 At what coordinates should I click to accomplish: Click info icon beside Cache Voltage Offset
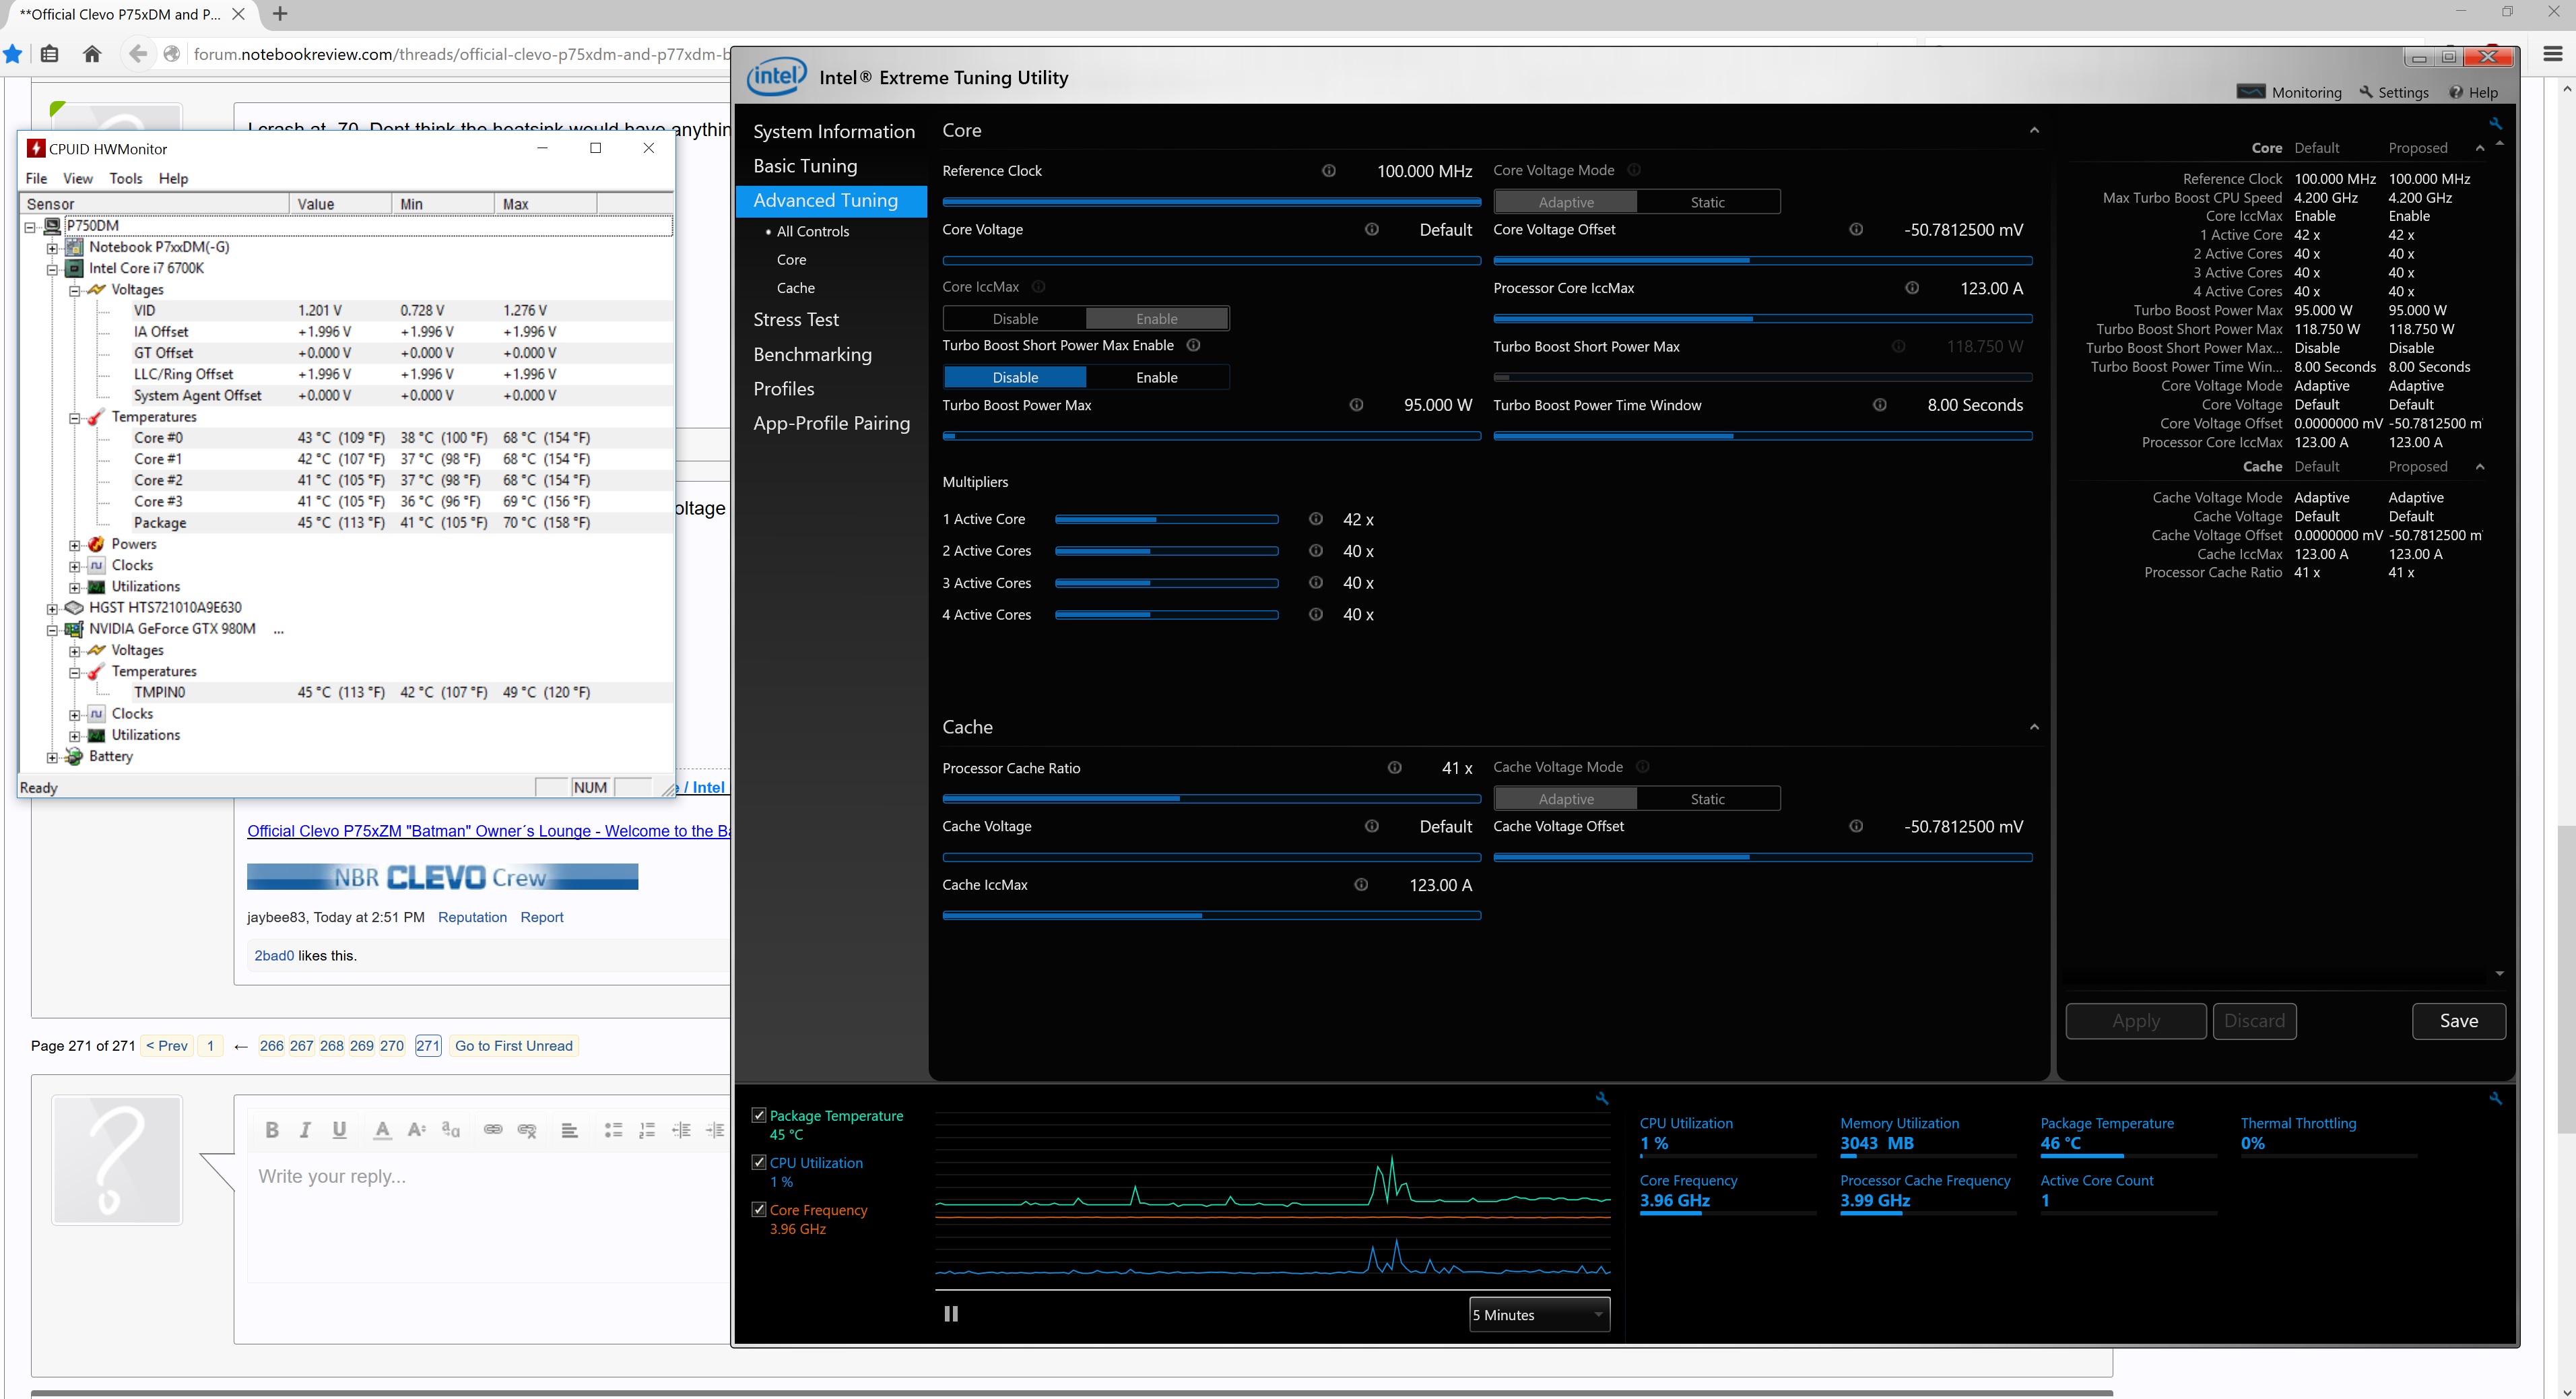coord(1855,826)
